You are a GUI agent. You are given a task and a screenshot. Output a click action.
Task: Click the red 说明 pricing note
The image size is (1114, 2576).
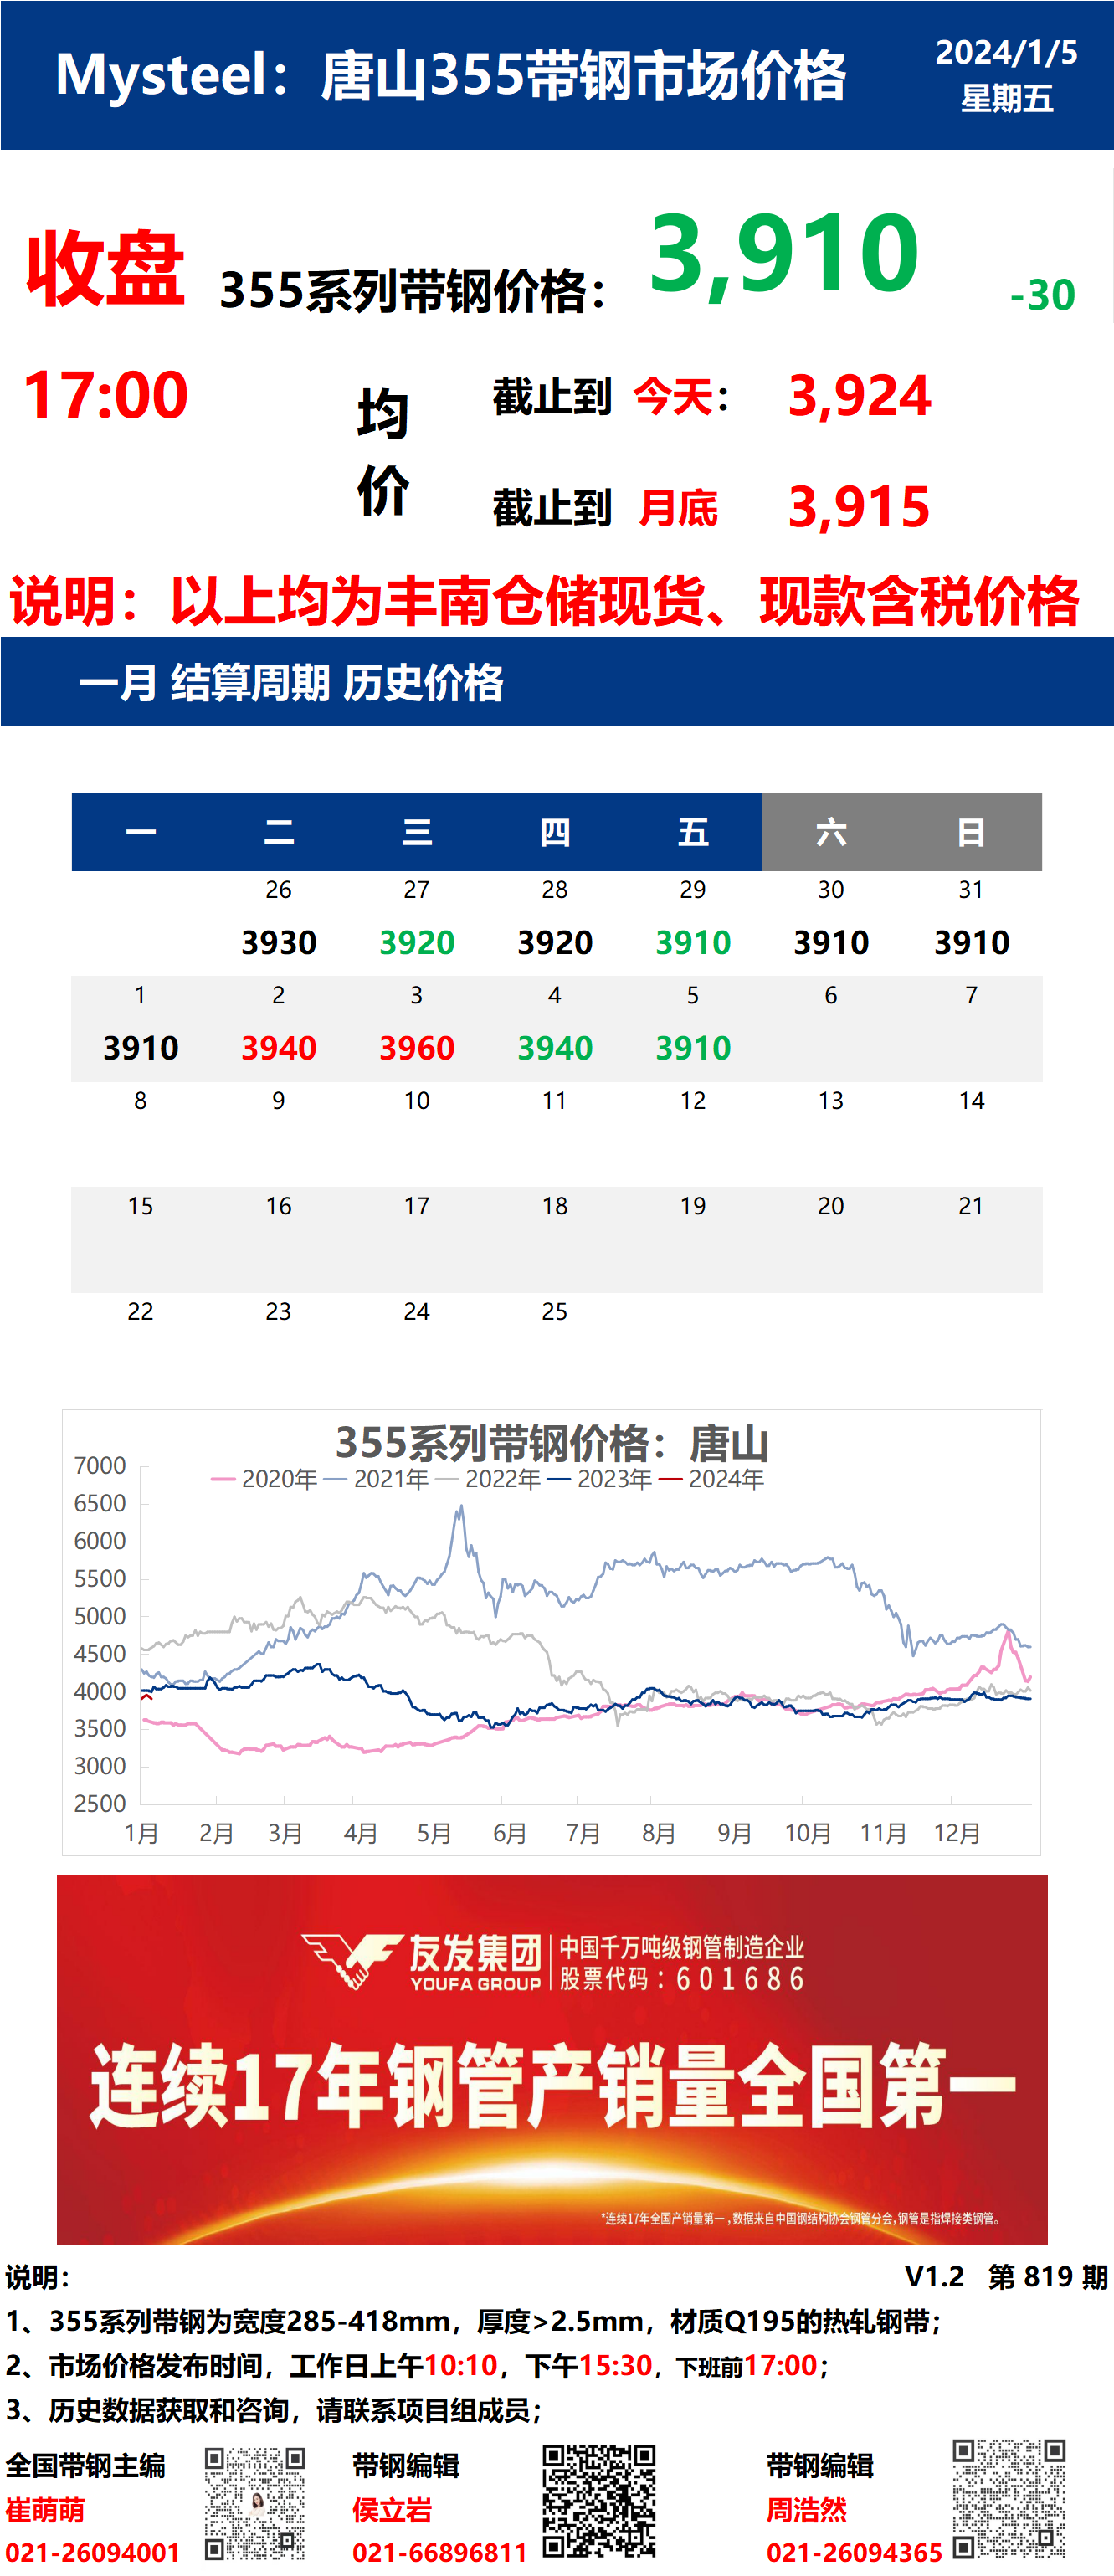pos(545,601)
